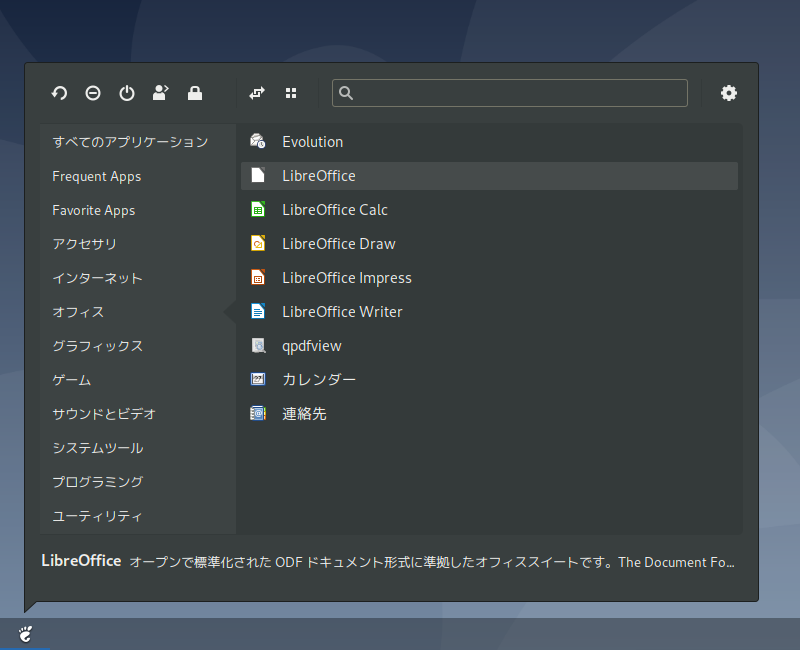Select the プログラミング category
The image size is (800, 650).
point(97,482)
